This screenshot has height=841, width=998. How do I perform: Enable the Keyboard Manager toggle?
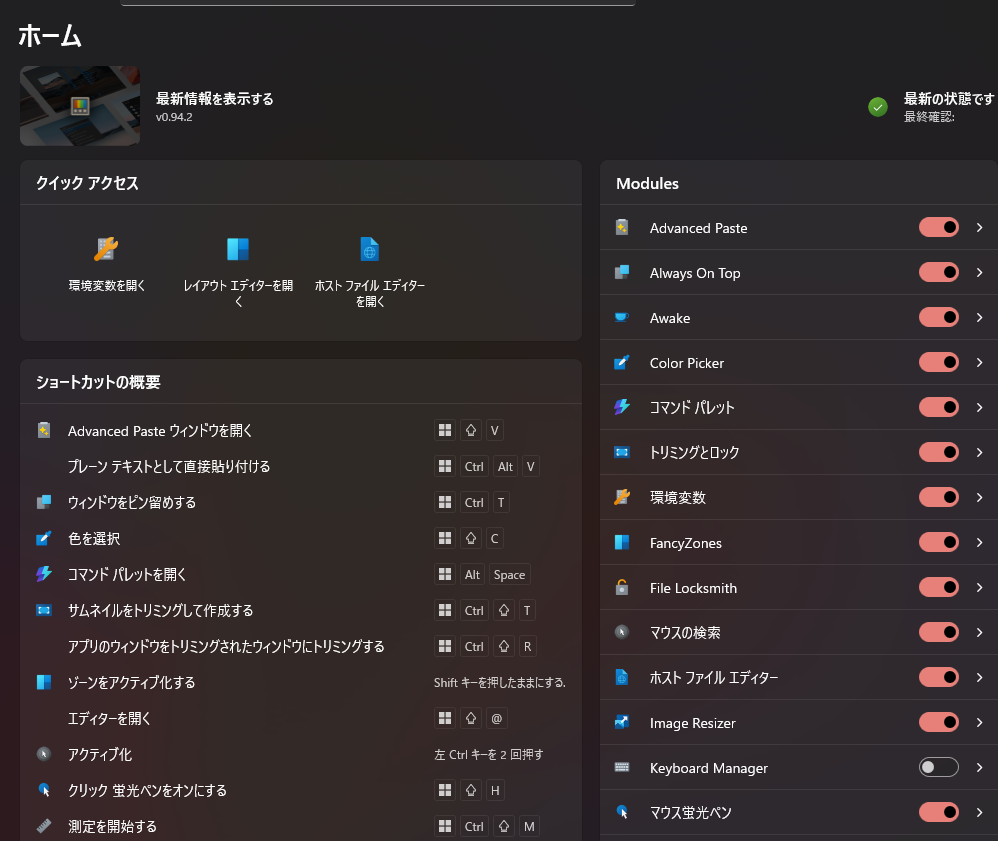(x=938, y=768)
